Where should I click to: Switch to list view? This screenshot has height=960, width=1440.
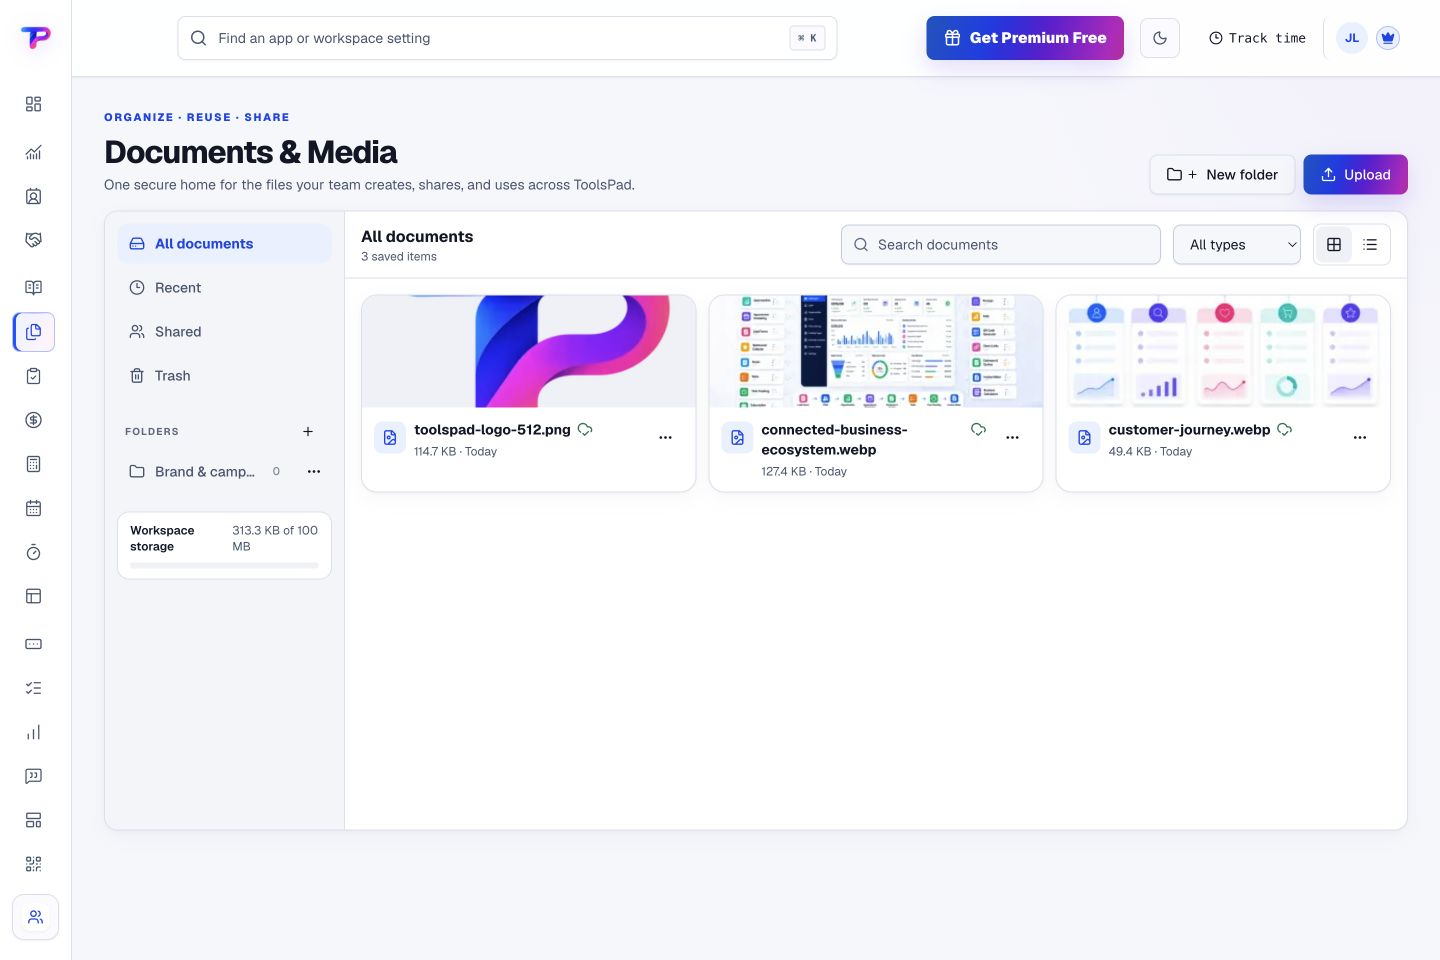(x=1370, y=244)
